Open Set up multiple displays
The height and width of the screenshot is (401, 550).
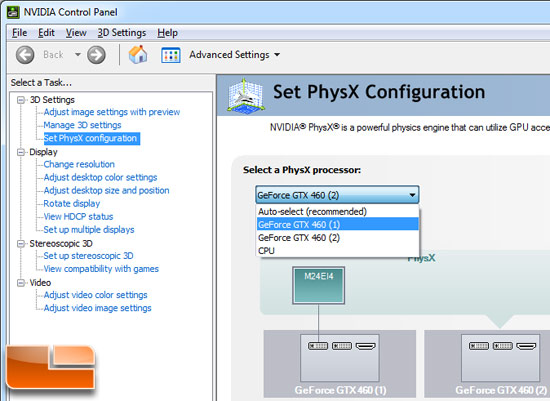click(89, 229)
